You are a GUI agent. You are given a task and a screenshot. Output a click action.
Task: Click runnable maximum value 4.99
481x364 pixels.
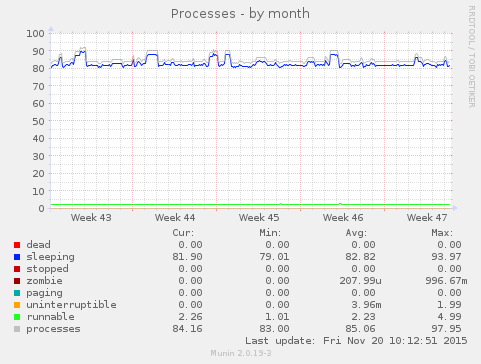[450, 317]
